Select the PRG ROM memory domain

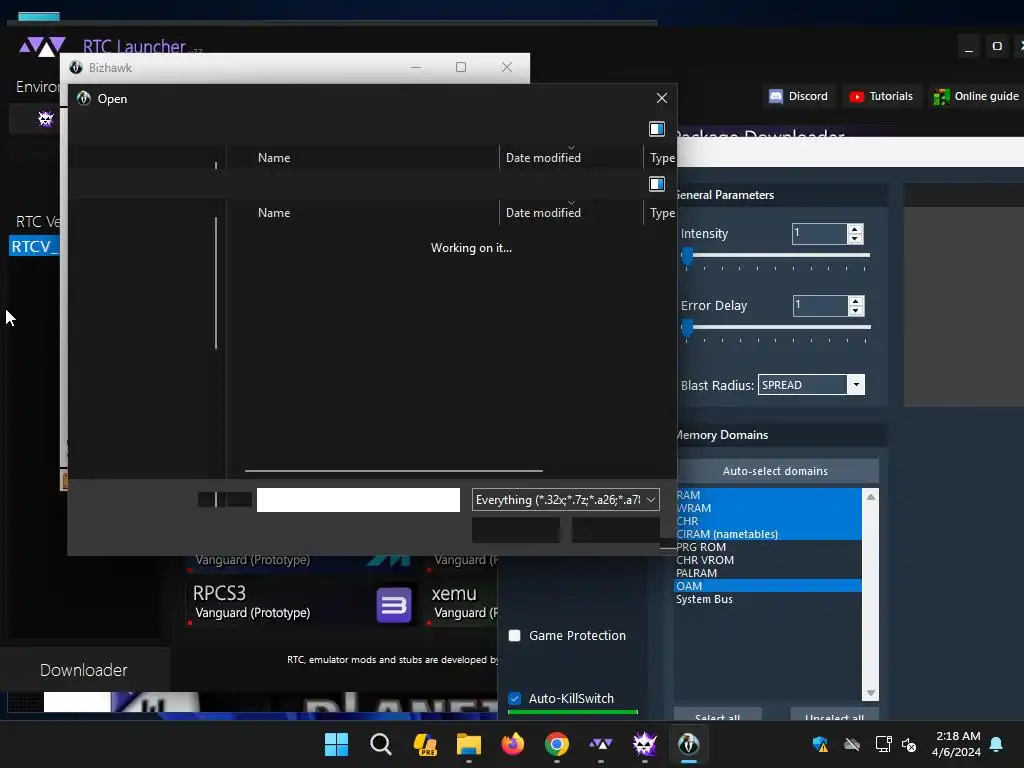(x=768, y=547)
